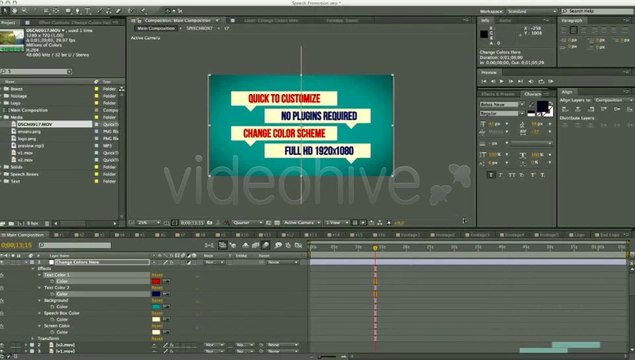Toggle stopwatch for Screen Color's Color
The image size is (635, 360).
click(52, 332)
